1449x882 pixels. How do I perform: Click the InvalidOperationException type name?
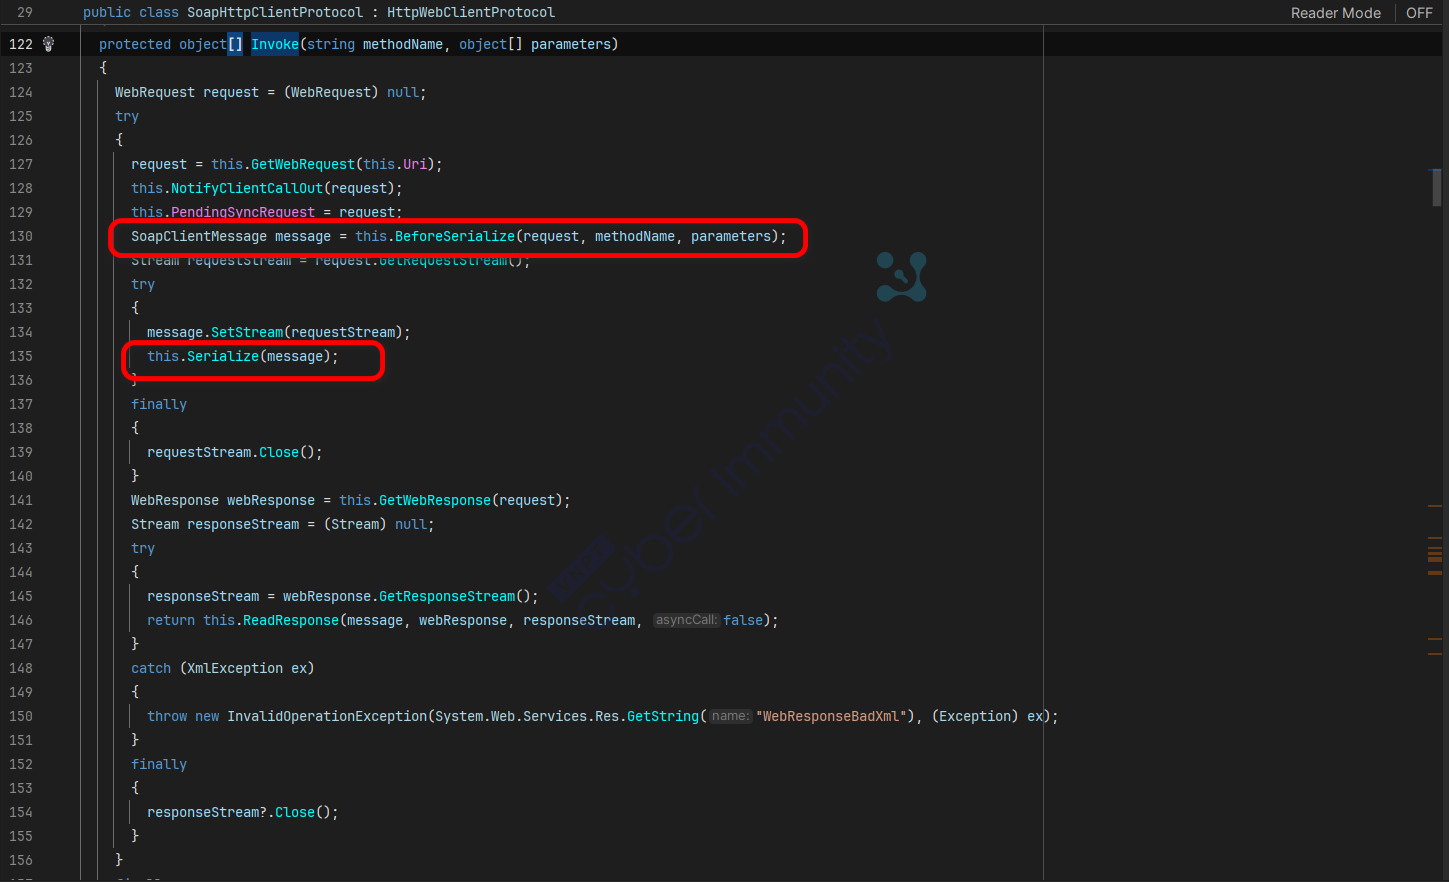pos(327,716)
